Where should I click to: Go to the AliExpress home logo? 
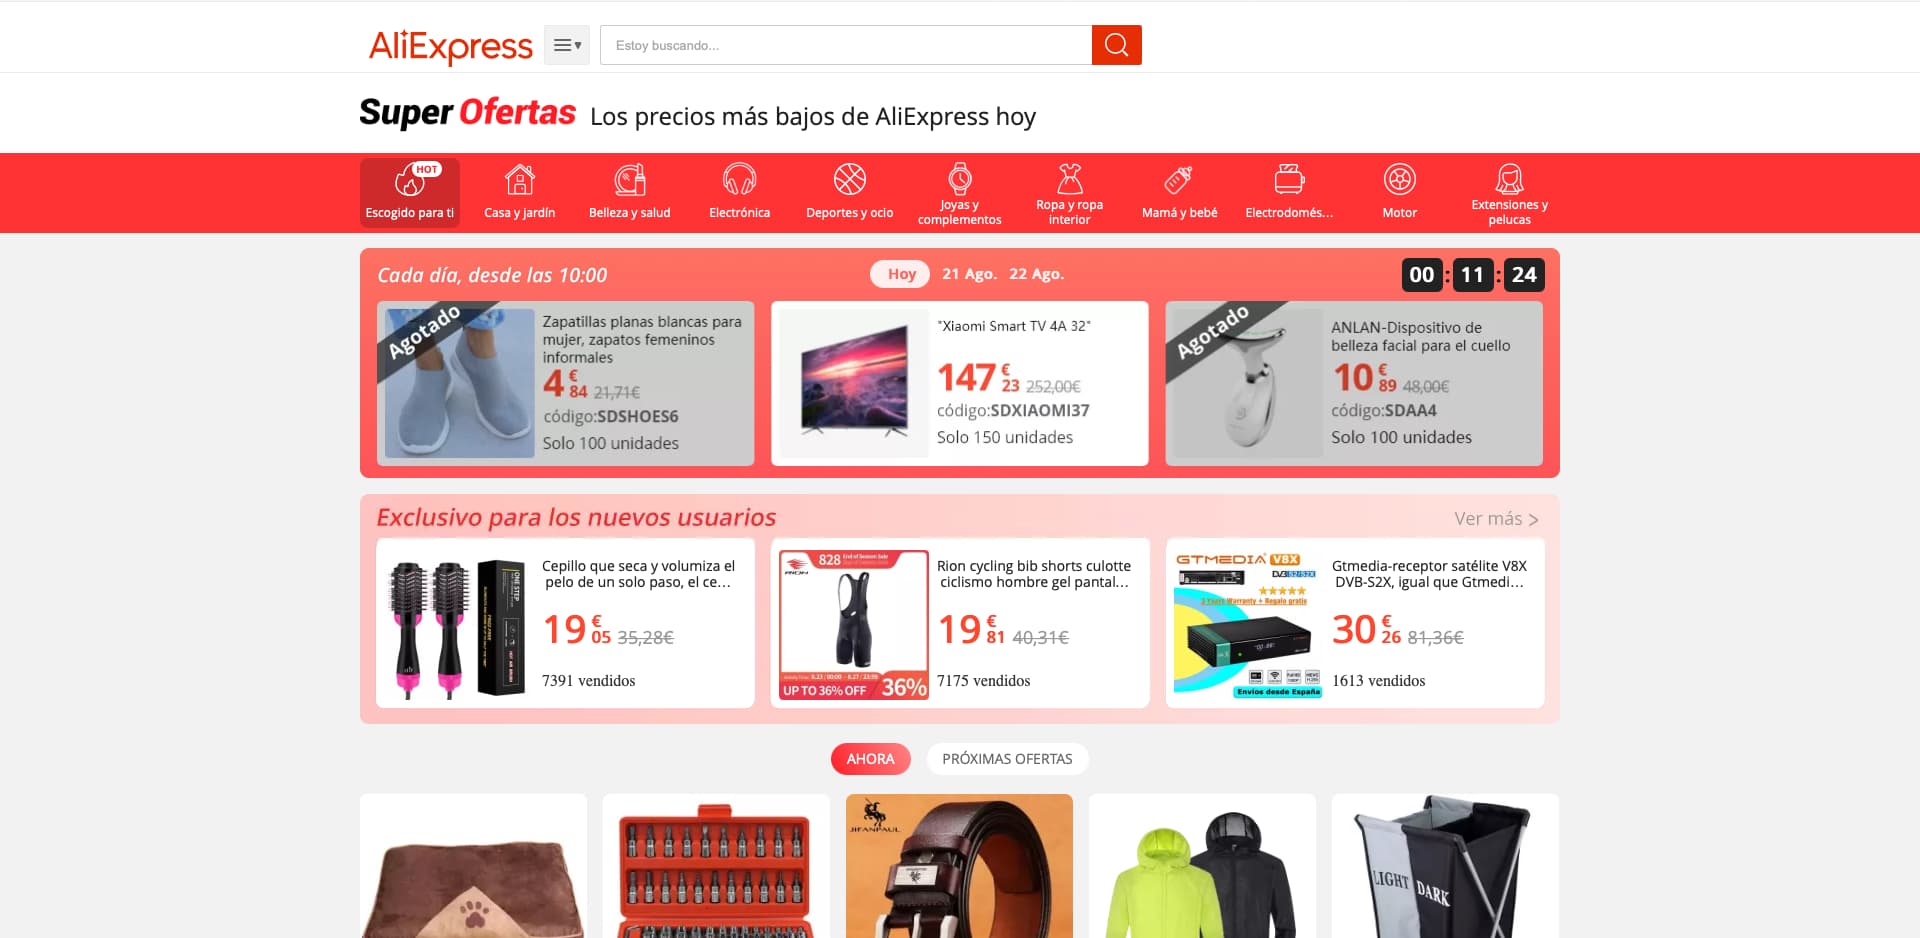click(x=451, y=46)
